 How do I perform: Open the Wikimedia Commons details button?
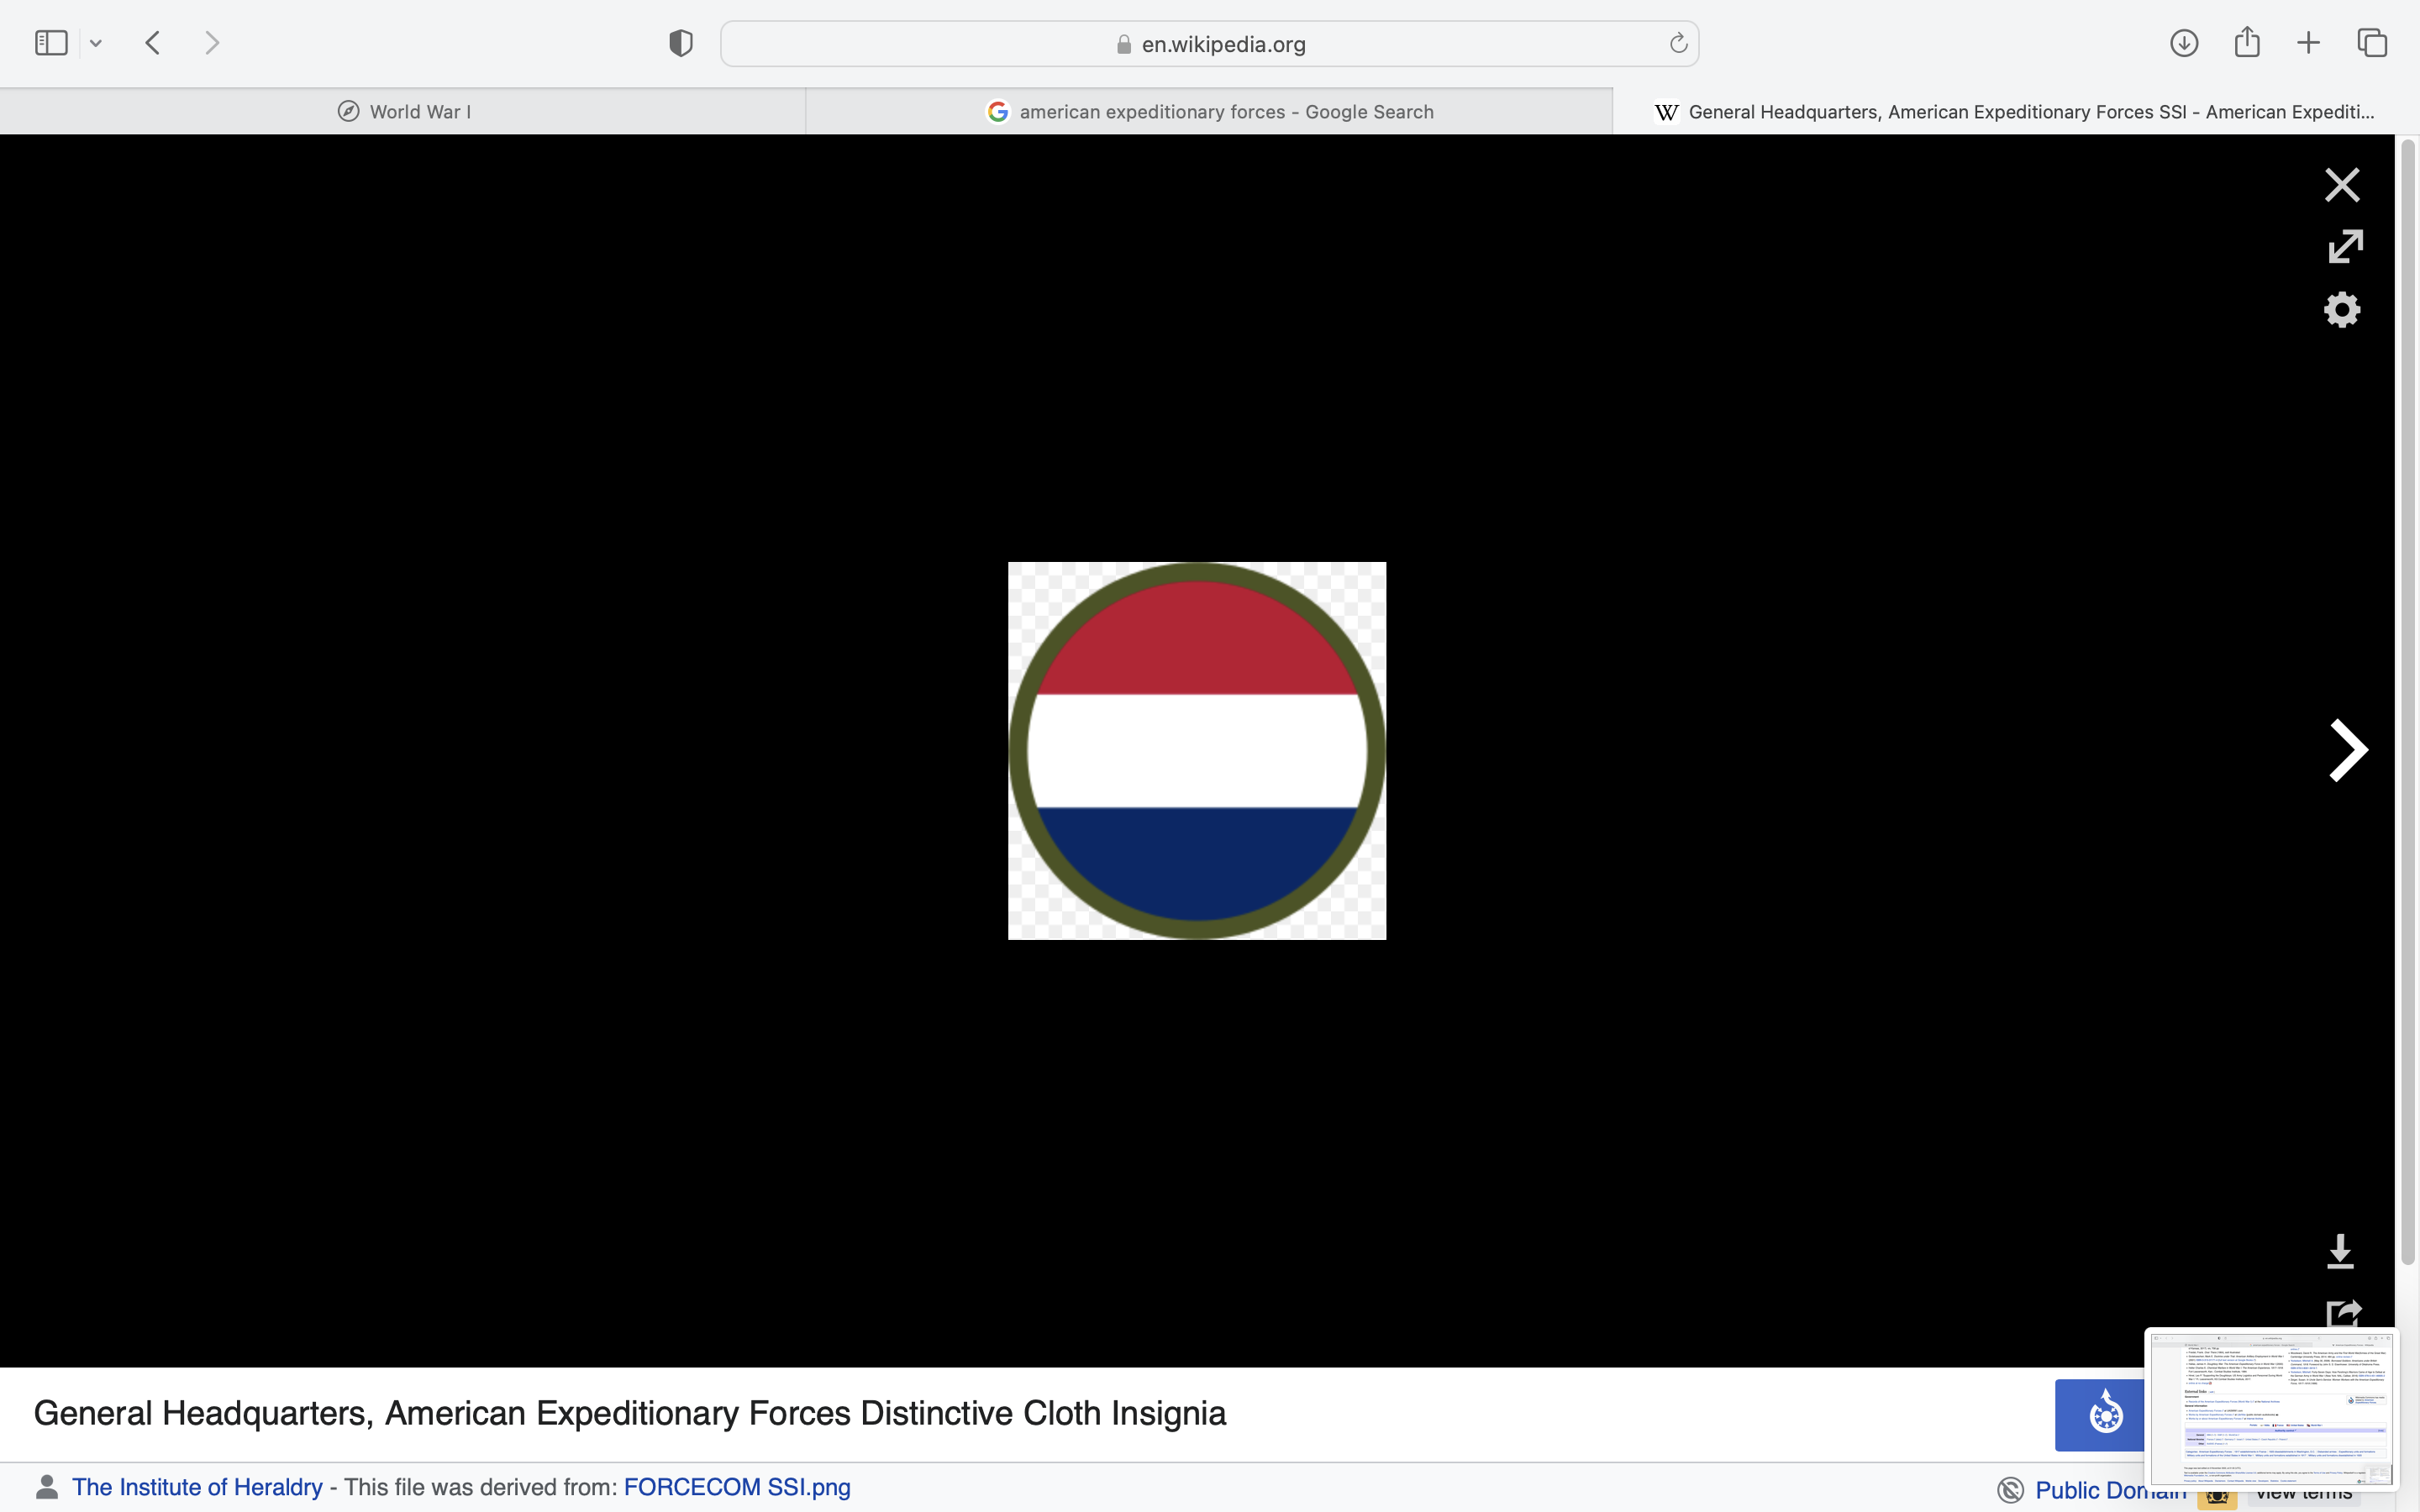tap(2103, 1414)
